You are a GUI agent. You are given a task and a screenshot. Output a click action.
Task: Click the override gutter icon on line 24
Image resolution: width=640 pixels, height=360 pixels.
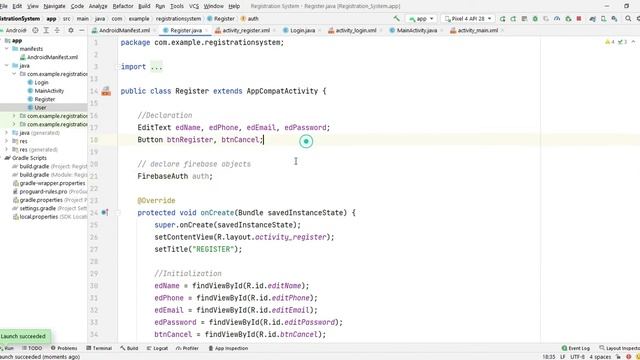pyautogui.click(x=105, y=212)
